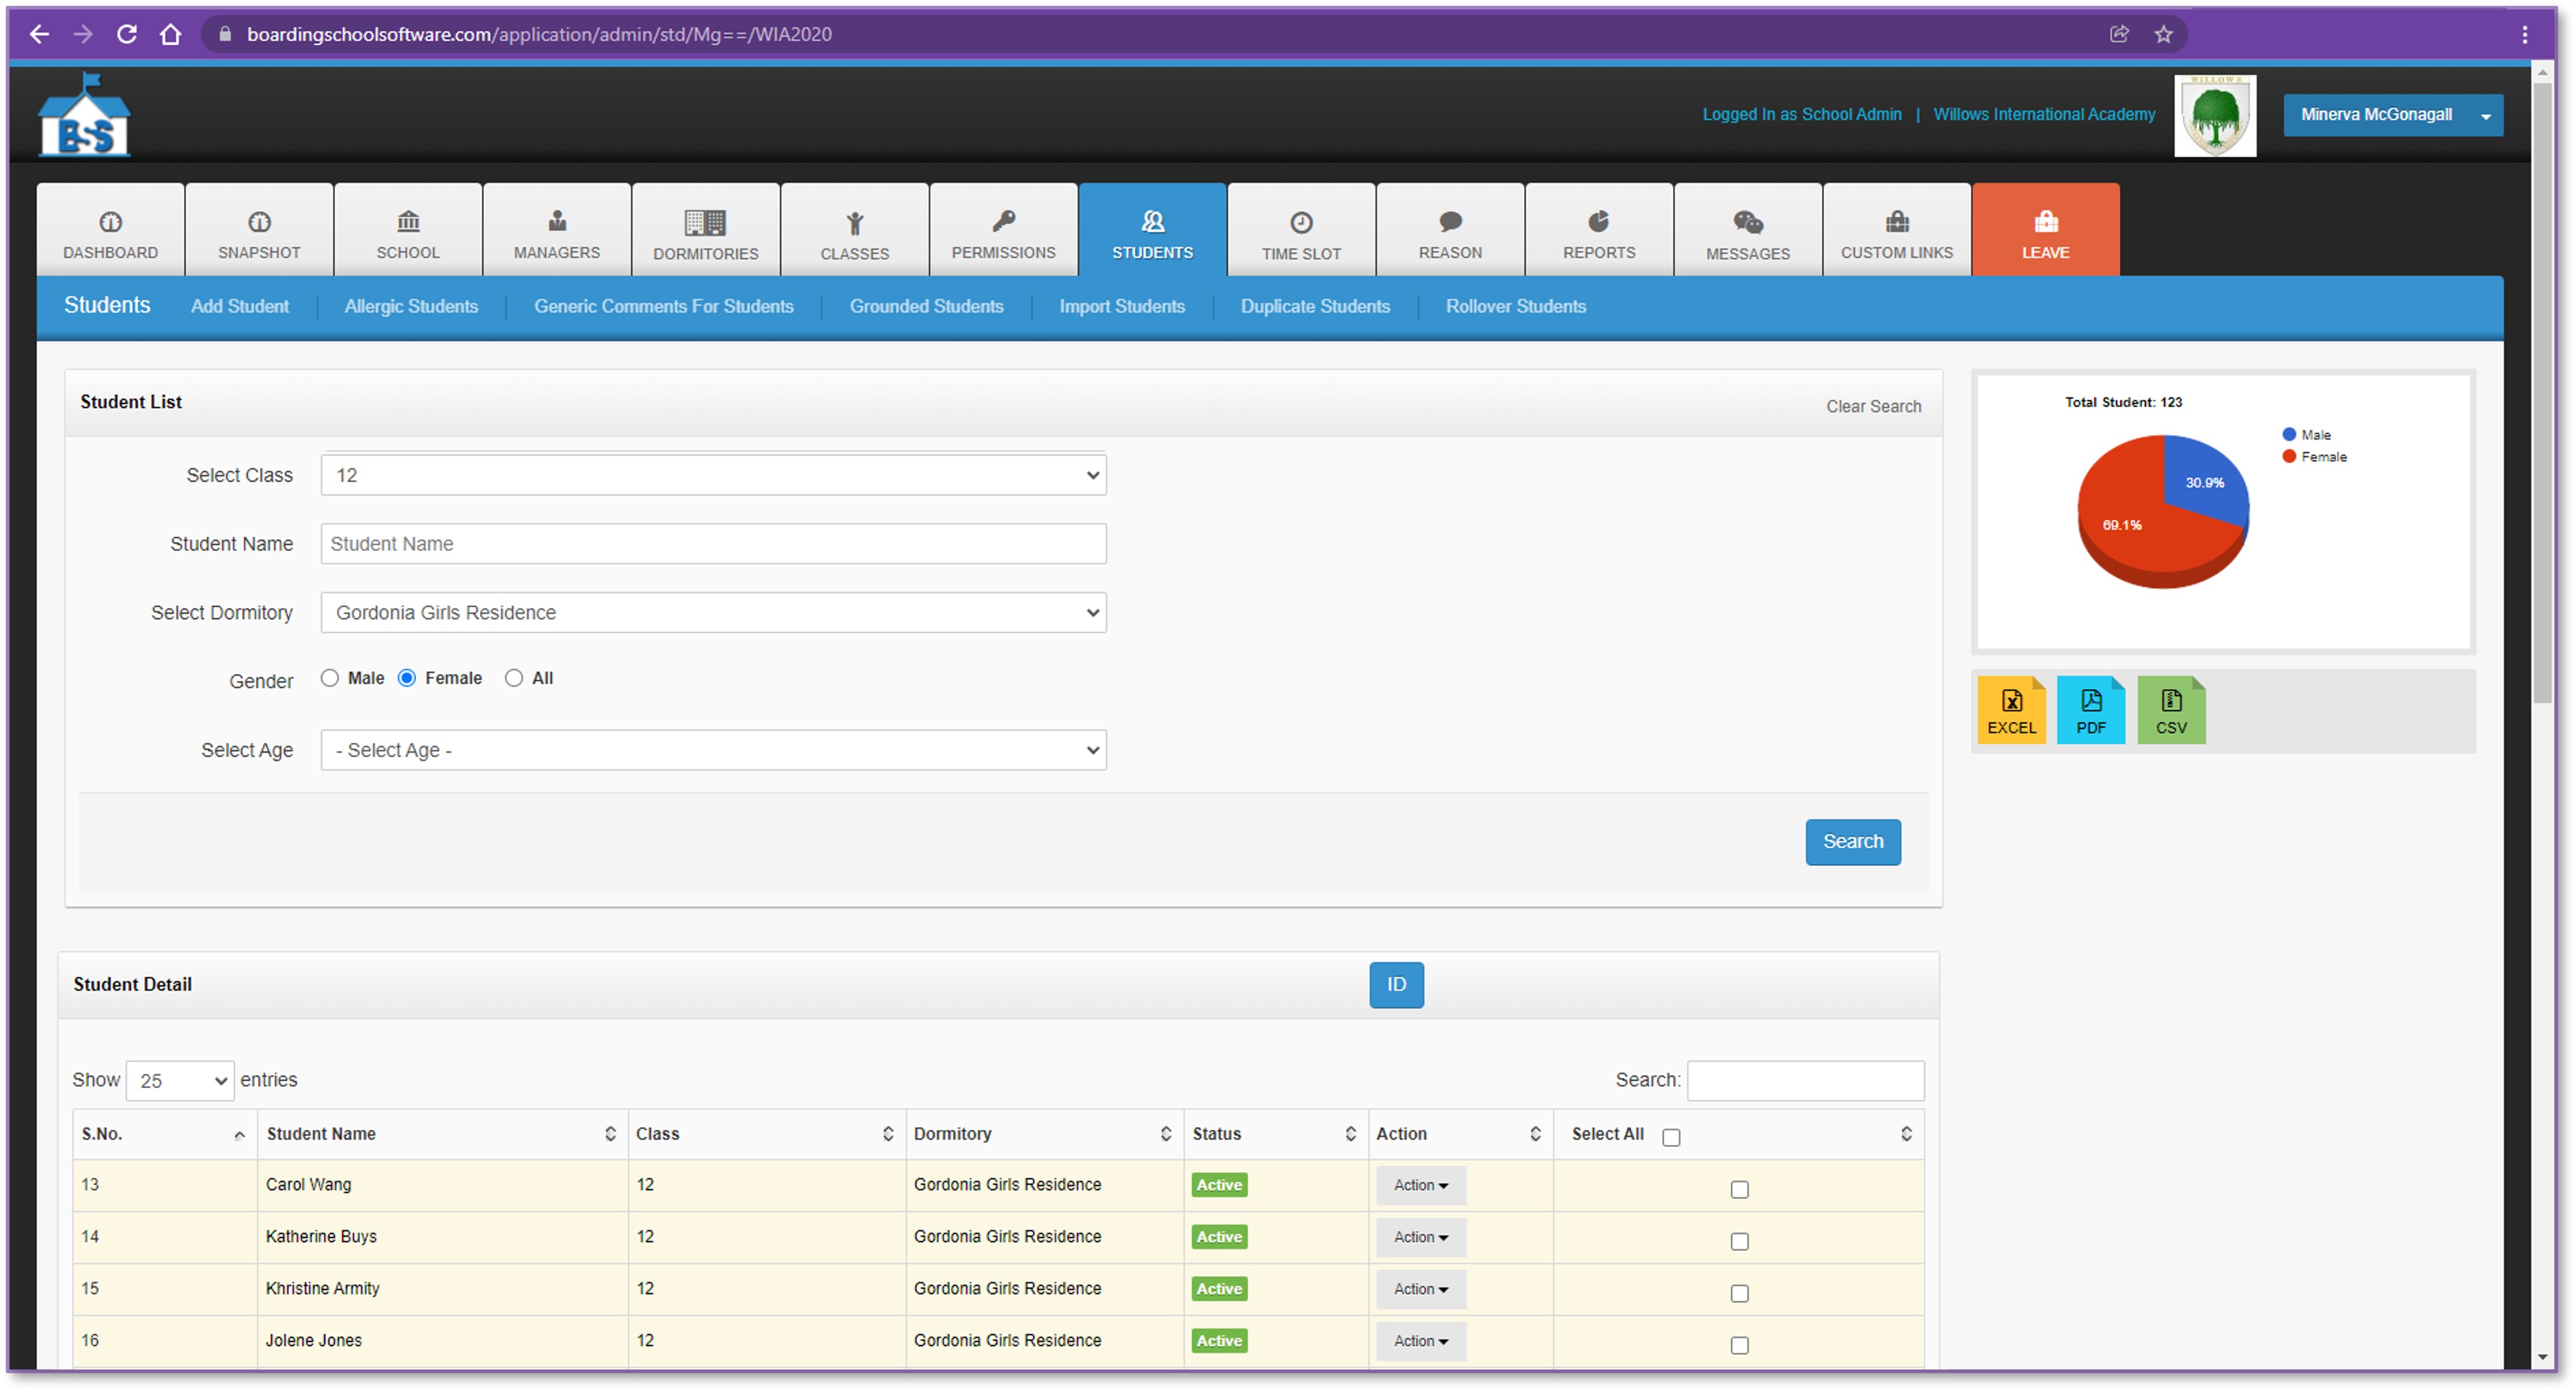The image size is (2576, 1391).
Task: Download the student list as PDF
Action: (x=2090, y=710)
